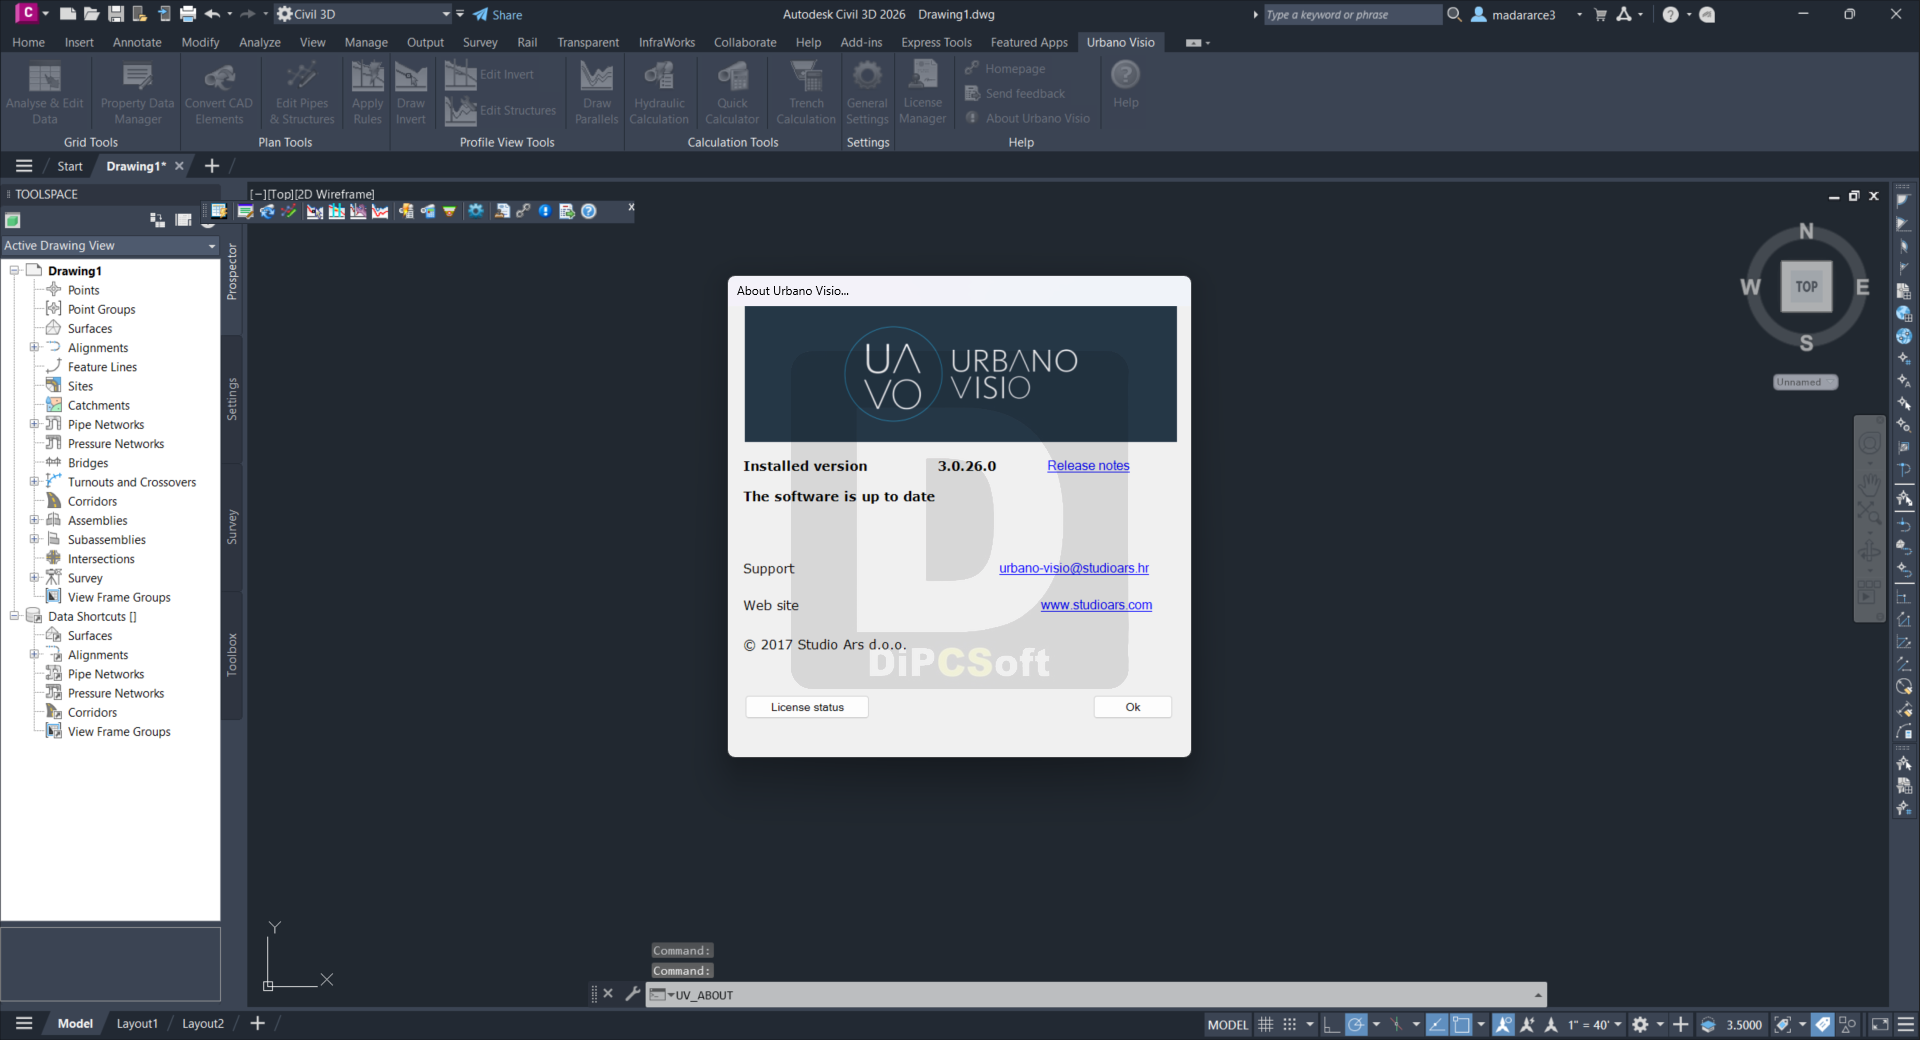Click Edit Structures in Profile View Tools
Viewport: 1920px width, 1040px height.
pyautogui.click(x=501, y=110)
